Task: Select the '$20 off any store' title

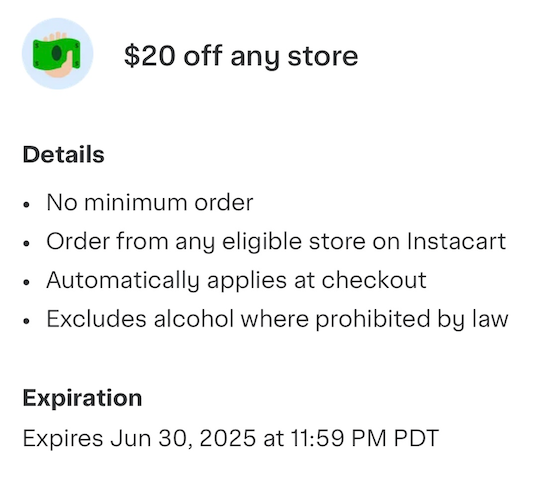Action: (241, 57)
